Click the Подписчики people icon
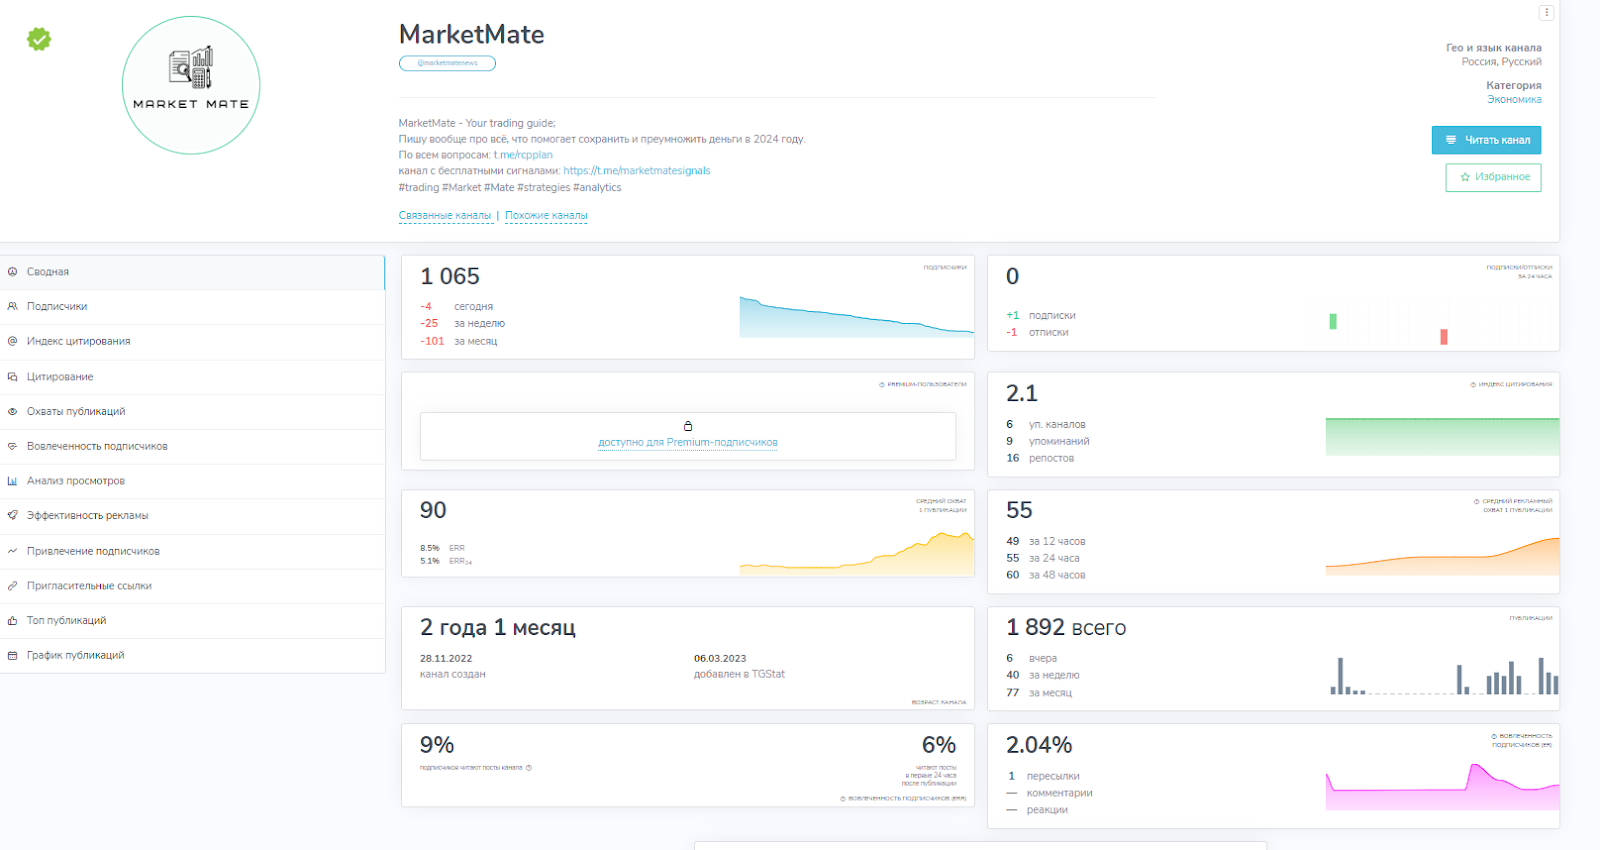The height and width of the screenshot is (850, 1600). click(x=12, y=307)
